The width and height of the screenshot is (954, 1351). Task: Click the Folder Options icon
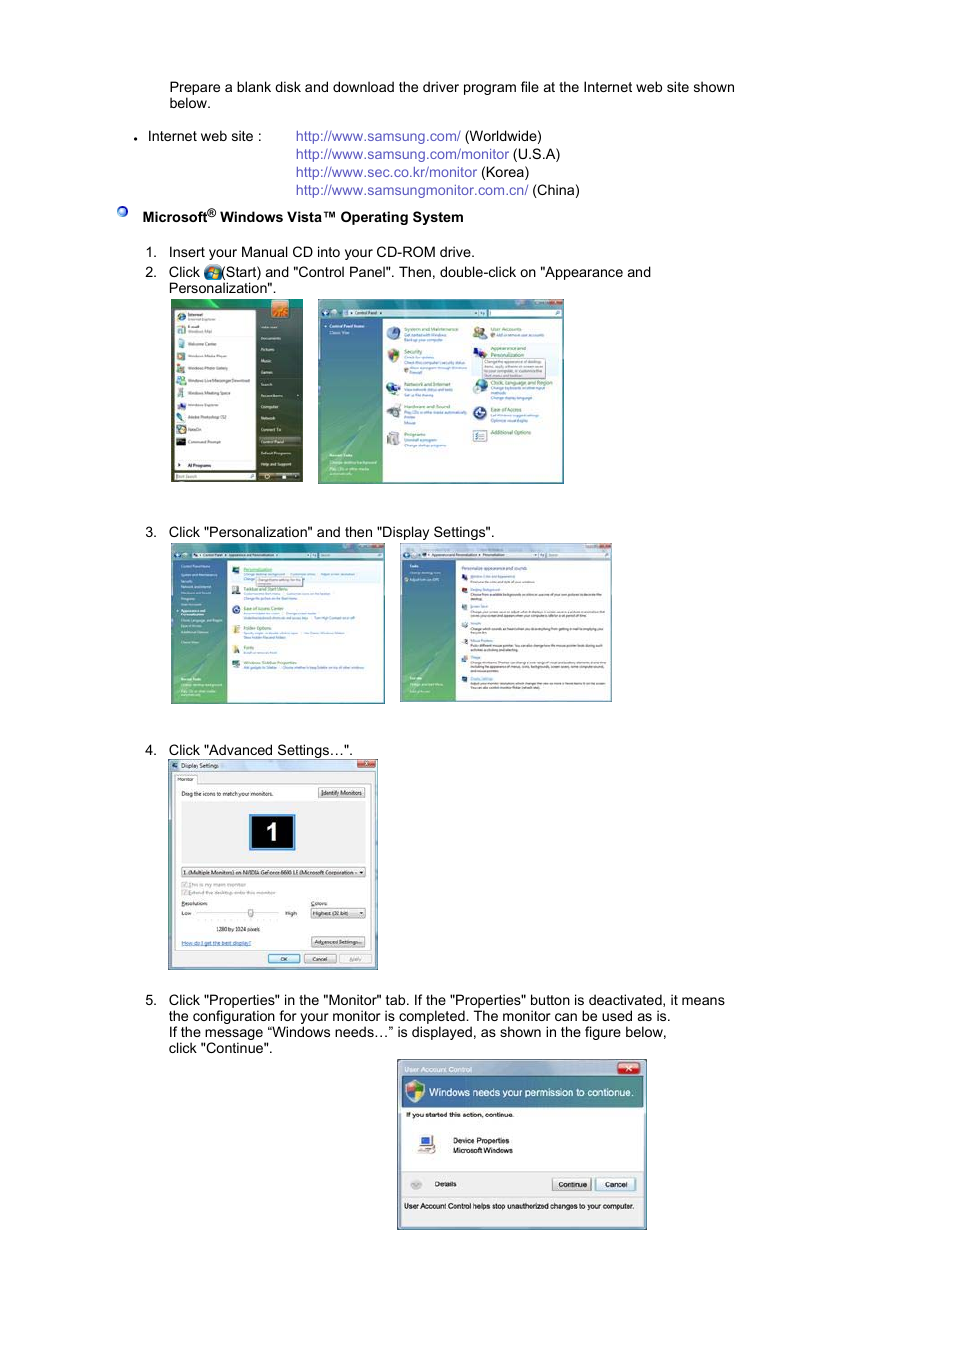click(236, 630)
